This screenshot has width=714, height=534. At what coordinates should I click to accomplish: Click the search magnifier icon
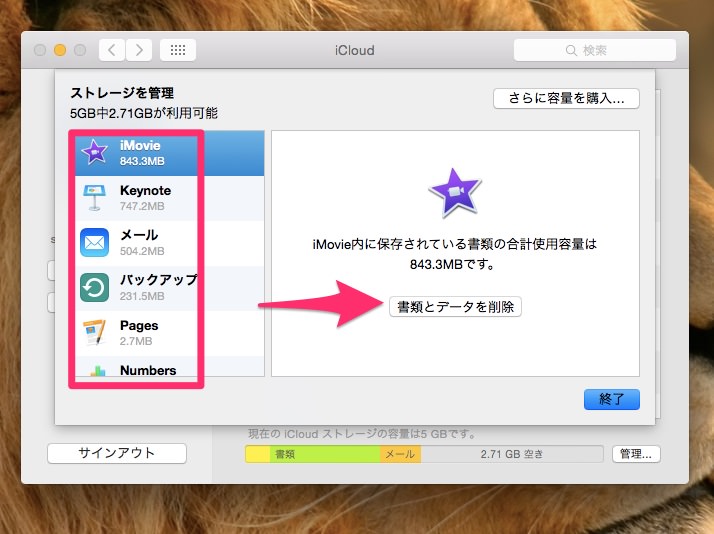point(571,50)
